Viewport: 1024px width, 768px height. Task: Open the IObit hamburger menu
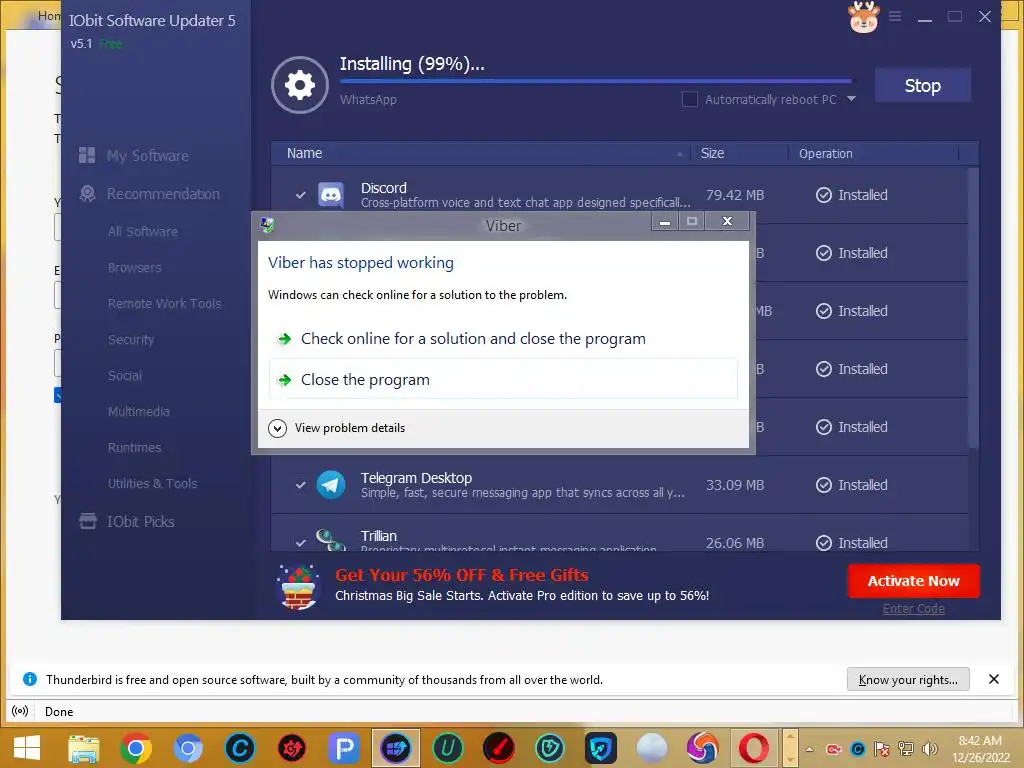(x=895, y=16)
